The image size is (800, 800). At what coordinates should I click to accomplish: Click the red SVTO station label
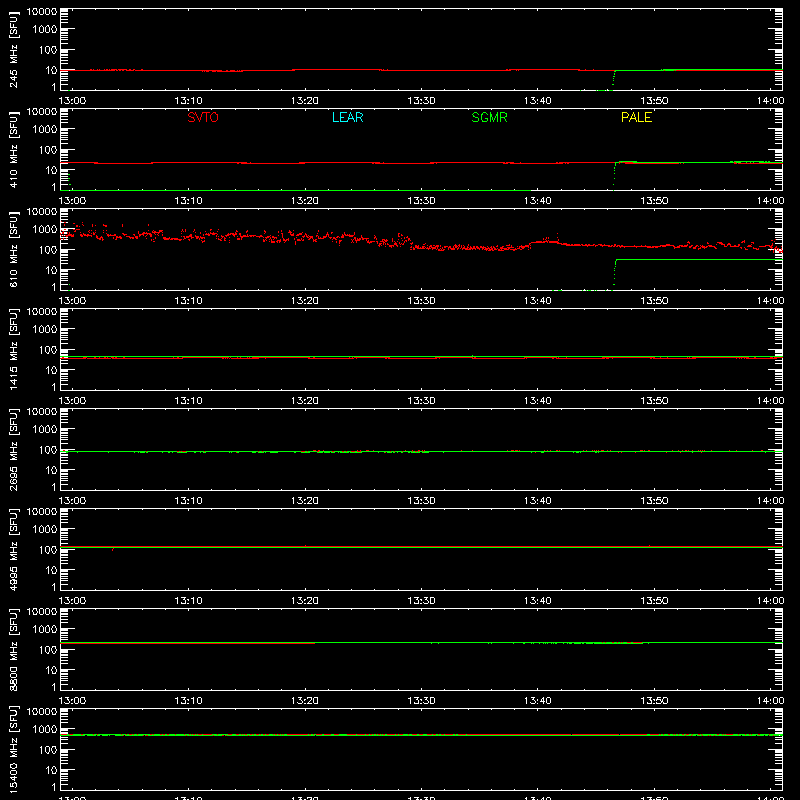[x=203, y=117]
